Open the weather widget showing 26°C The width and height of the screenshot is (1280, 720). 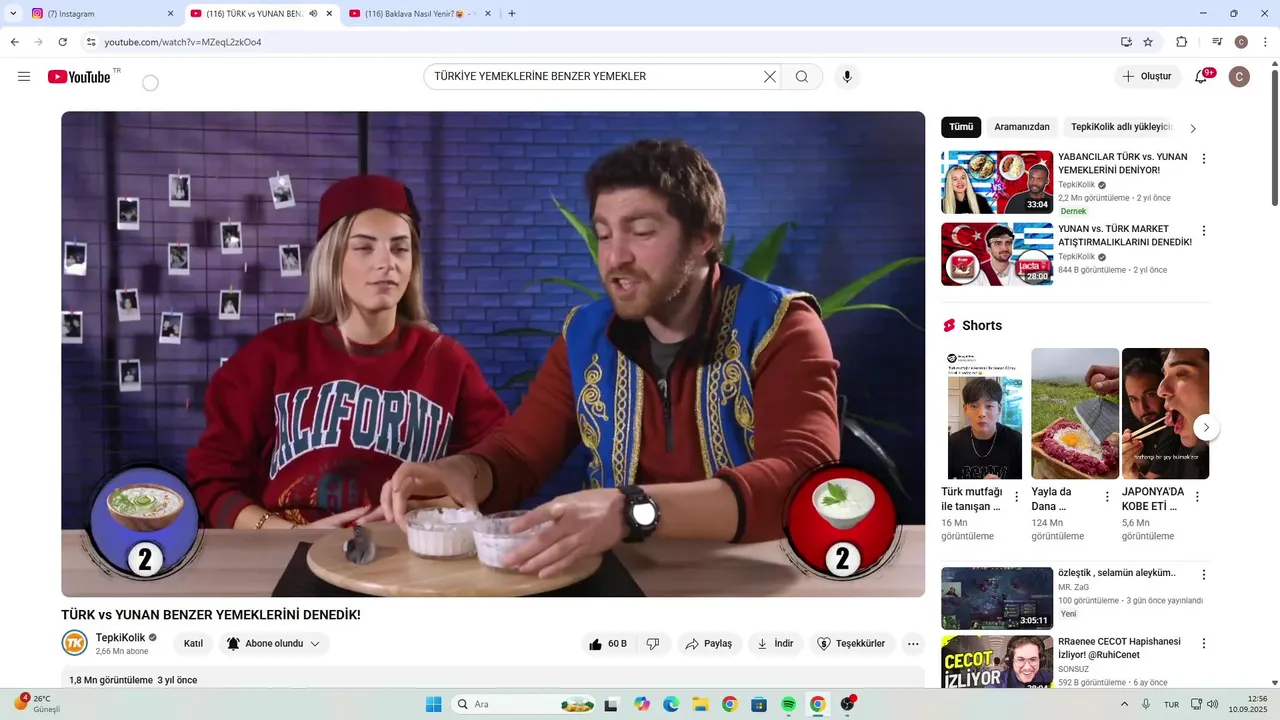point(36,704)
